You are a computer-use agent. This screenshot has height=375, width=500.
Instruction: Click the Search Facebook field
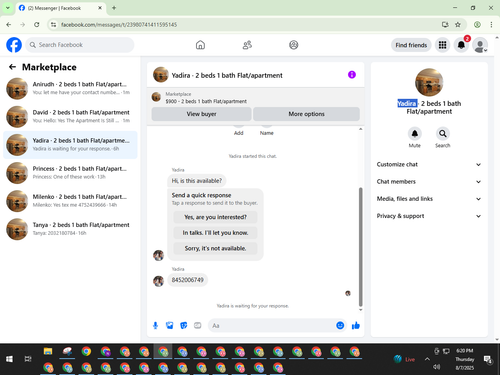(80, 45)
